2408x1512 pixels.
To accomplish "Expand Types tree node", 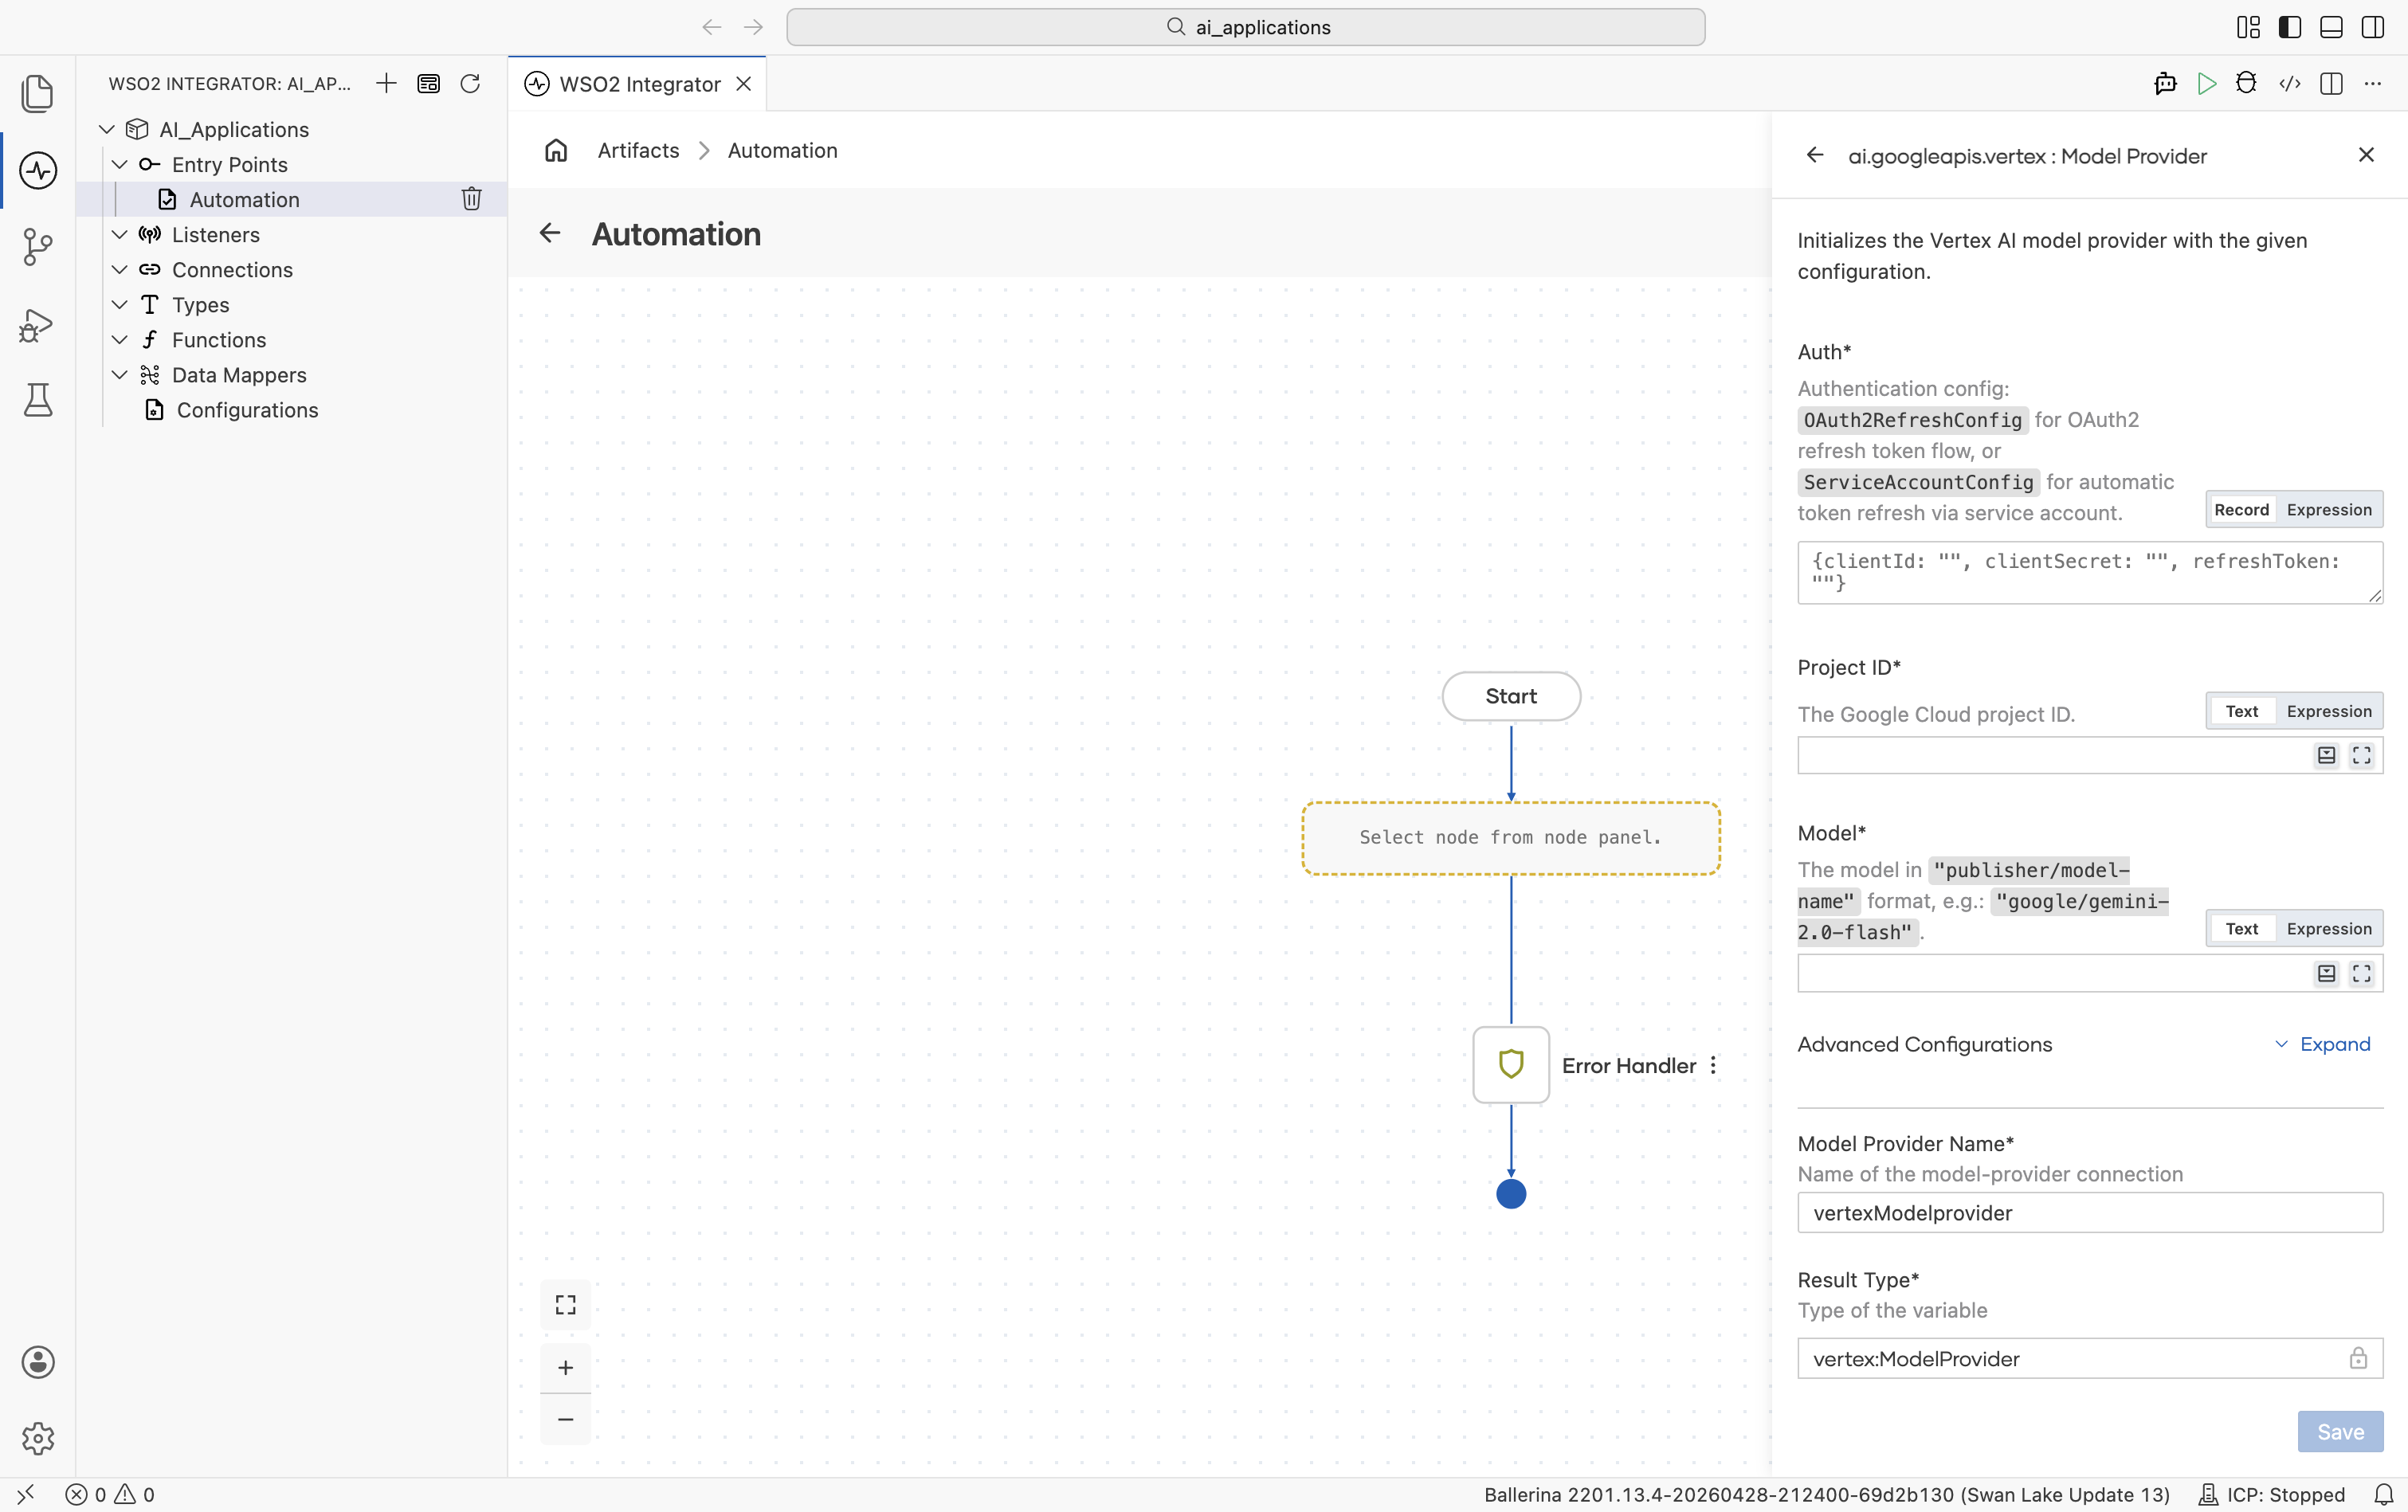I will pos(120,304).
